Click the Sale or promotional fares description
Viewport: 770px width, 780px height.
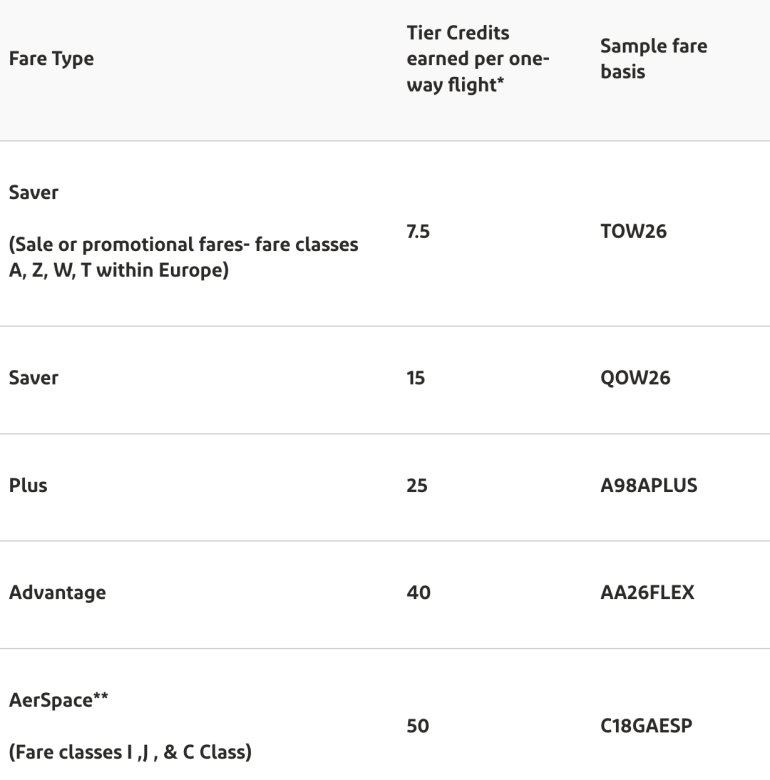coord(184,259)
